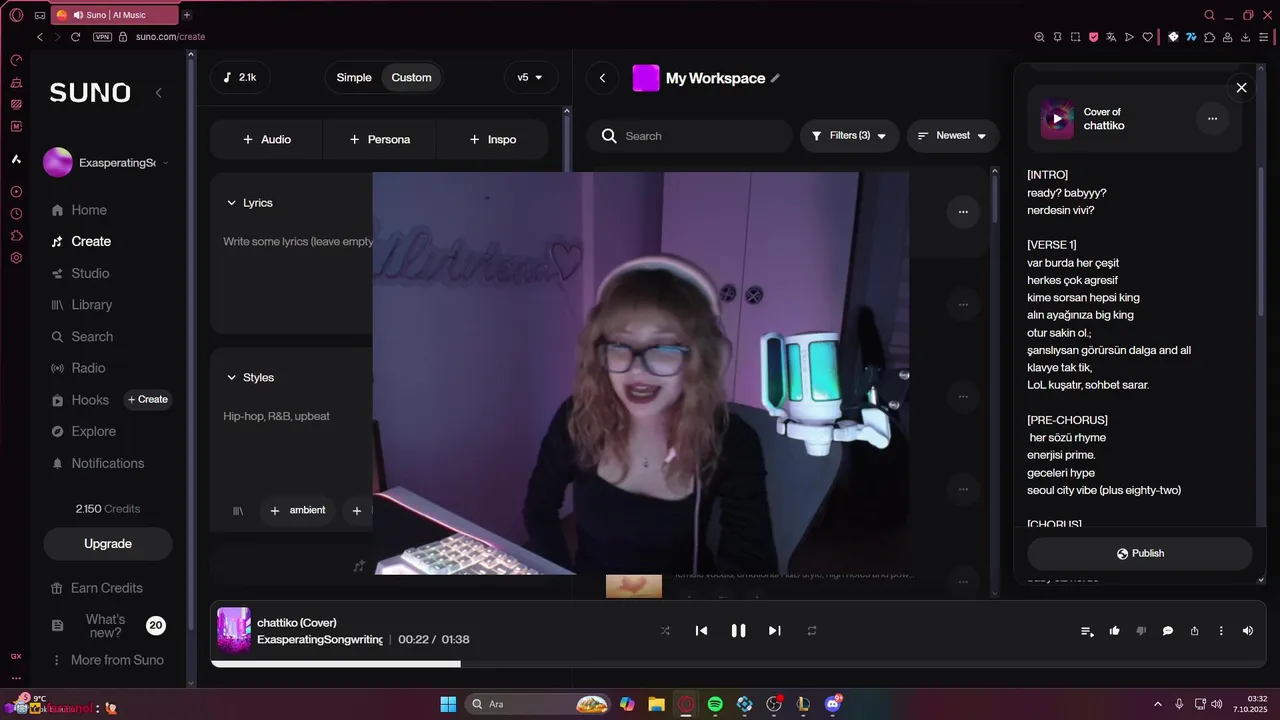Viewport: 1280px width, 720px height.
Task: Open browser snapshot tool
Action: [x=1075, y=37]
